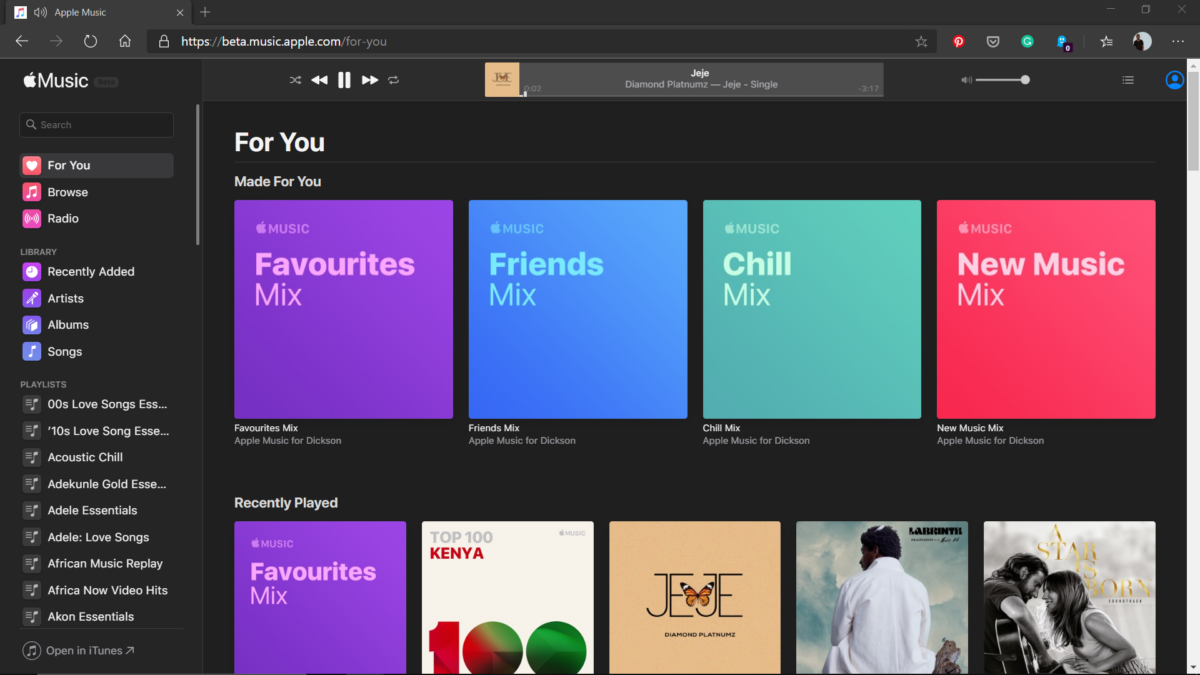The height and width of the screenshot is (675, 1200).
Task: Click the Adele: Love Songs playlist icon
Action: (x=32, y=537)
